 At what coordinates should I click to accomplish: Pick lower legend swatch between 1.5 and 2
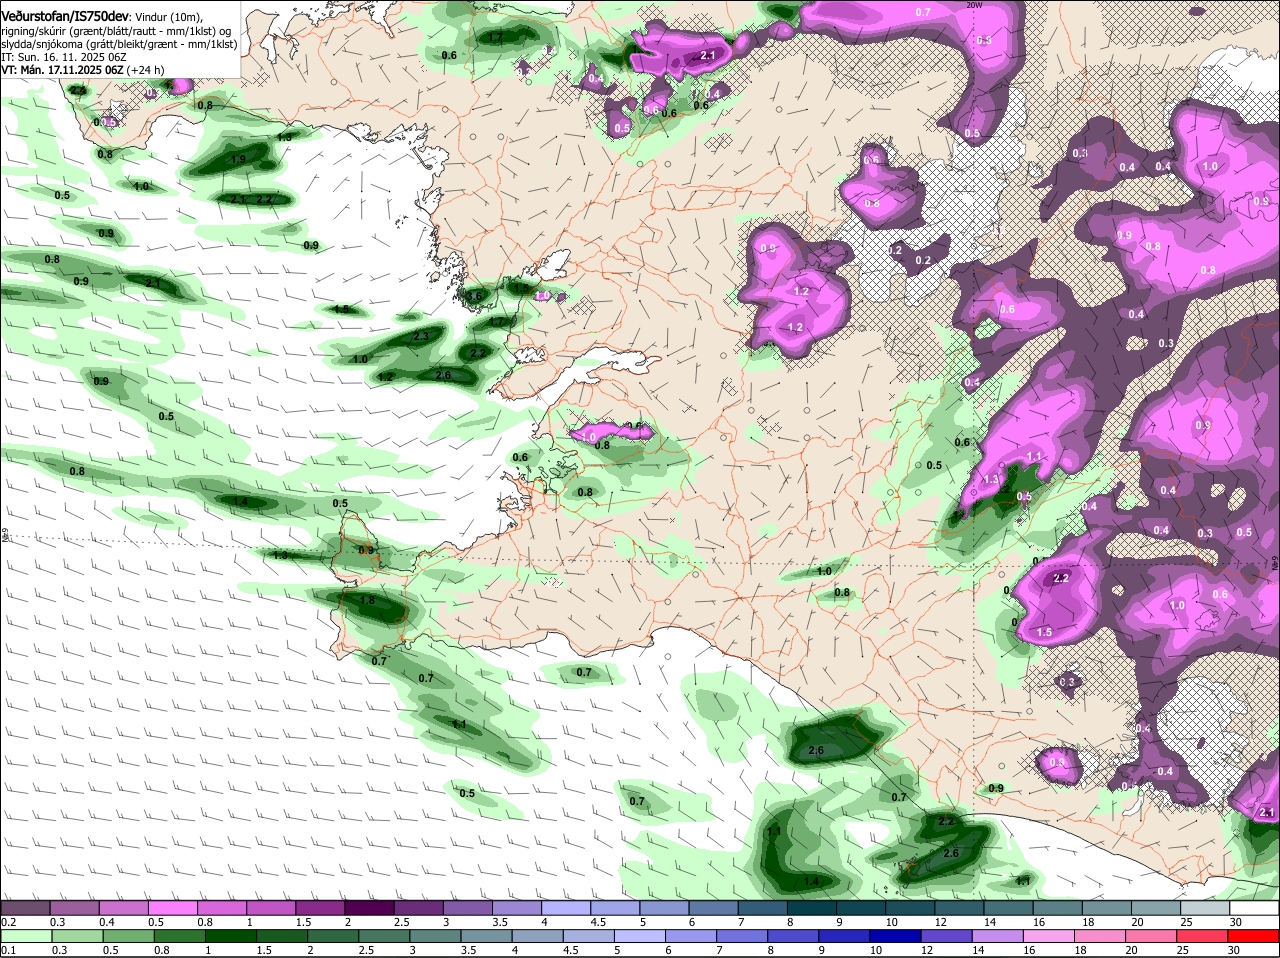pos(282,936)
